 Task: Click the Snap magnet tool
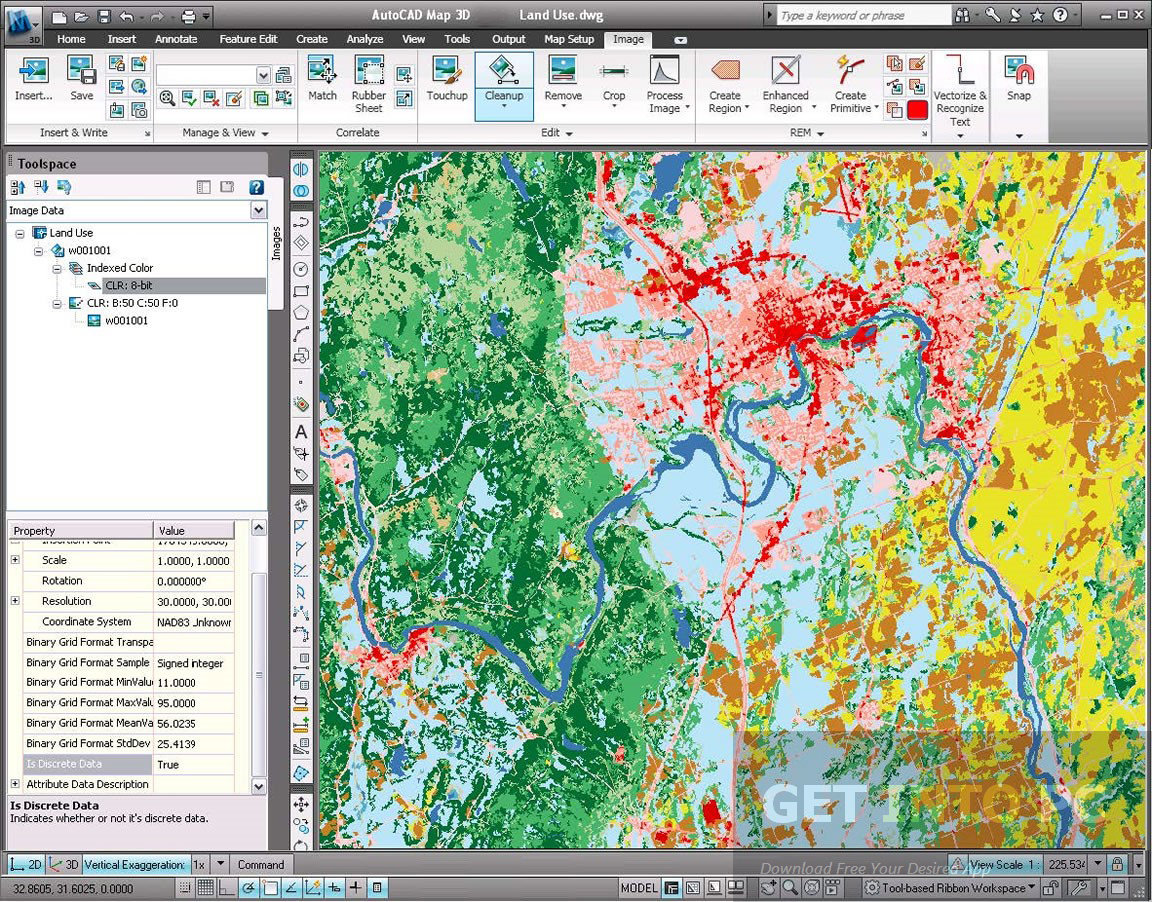click(x=1018, y=78)
